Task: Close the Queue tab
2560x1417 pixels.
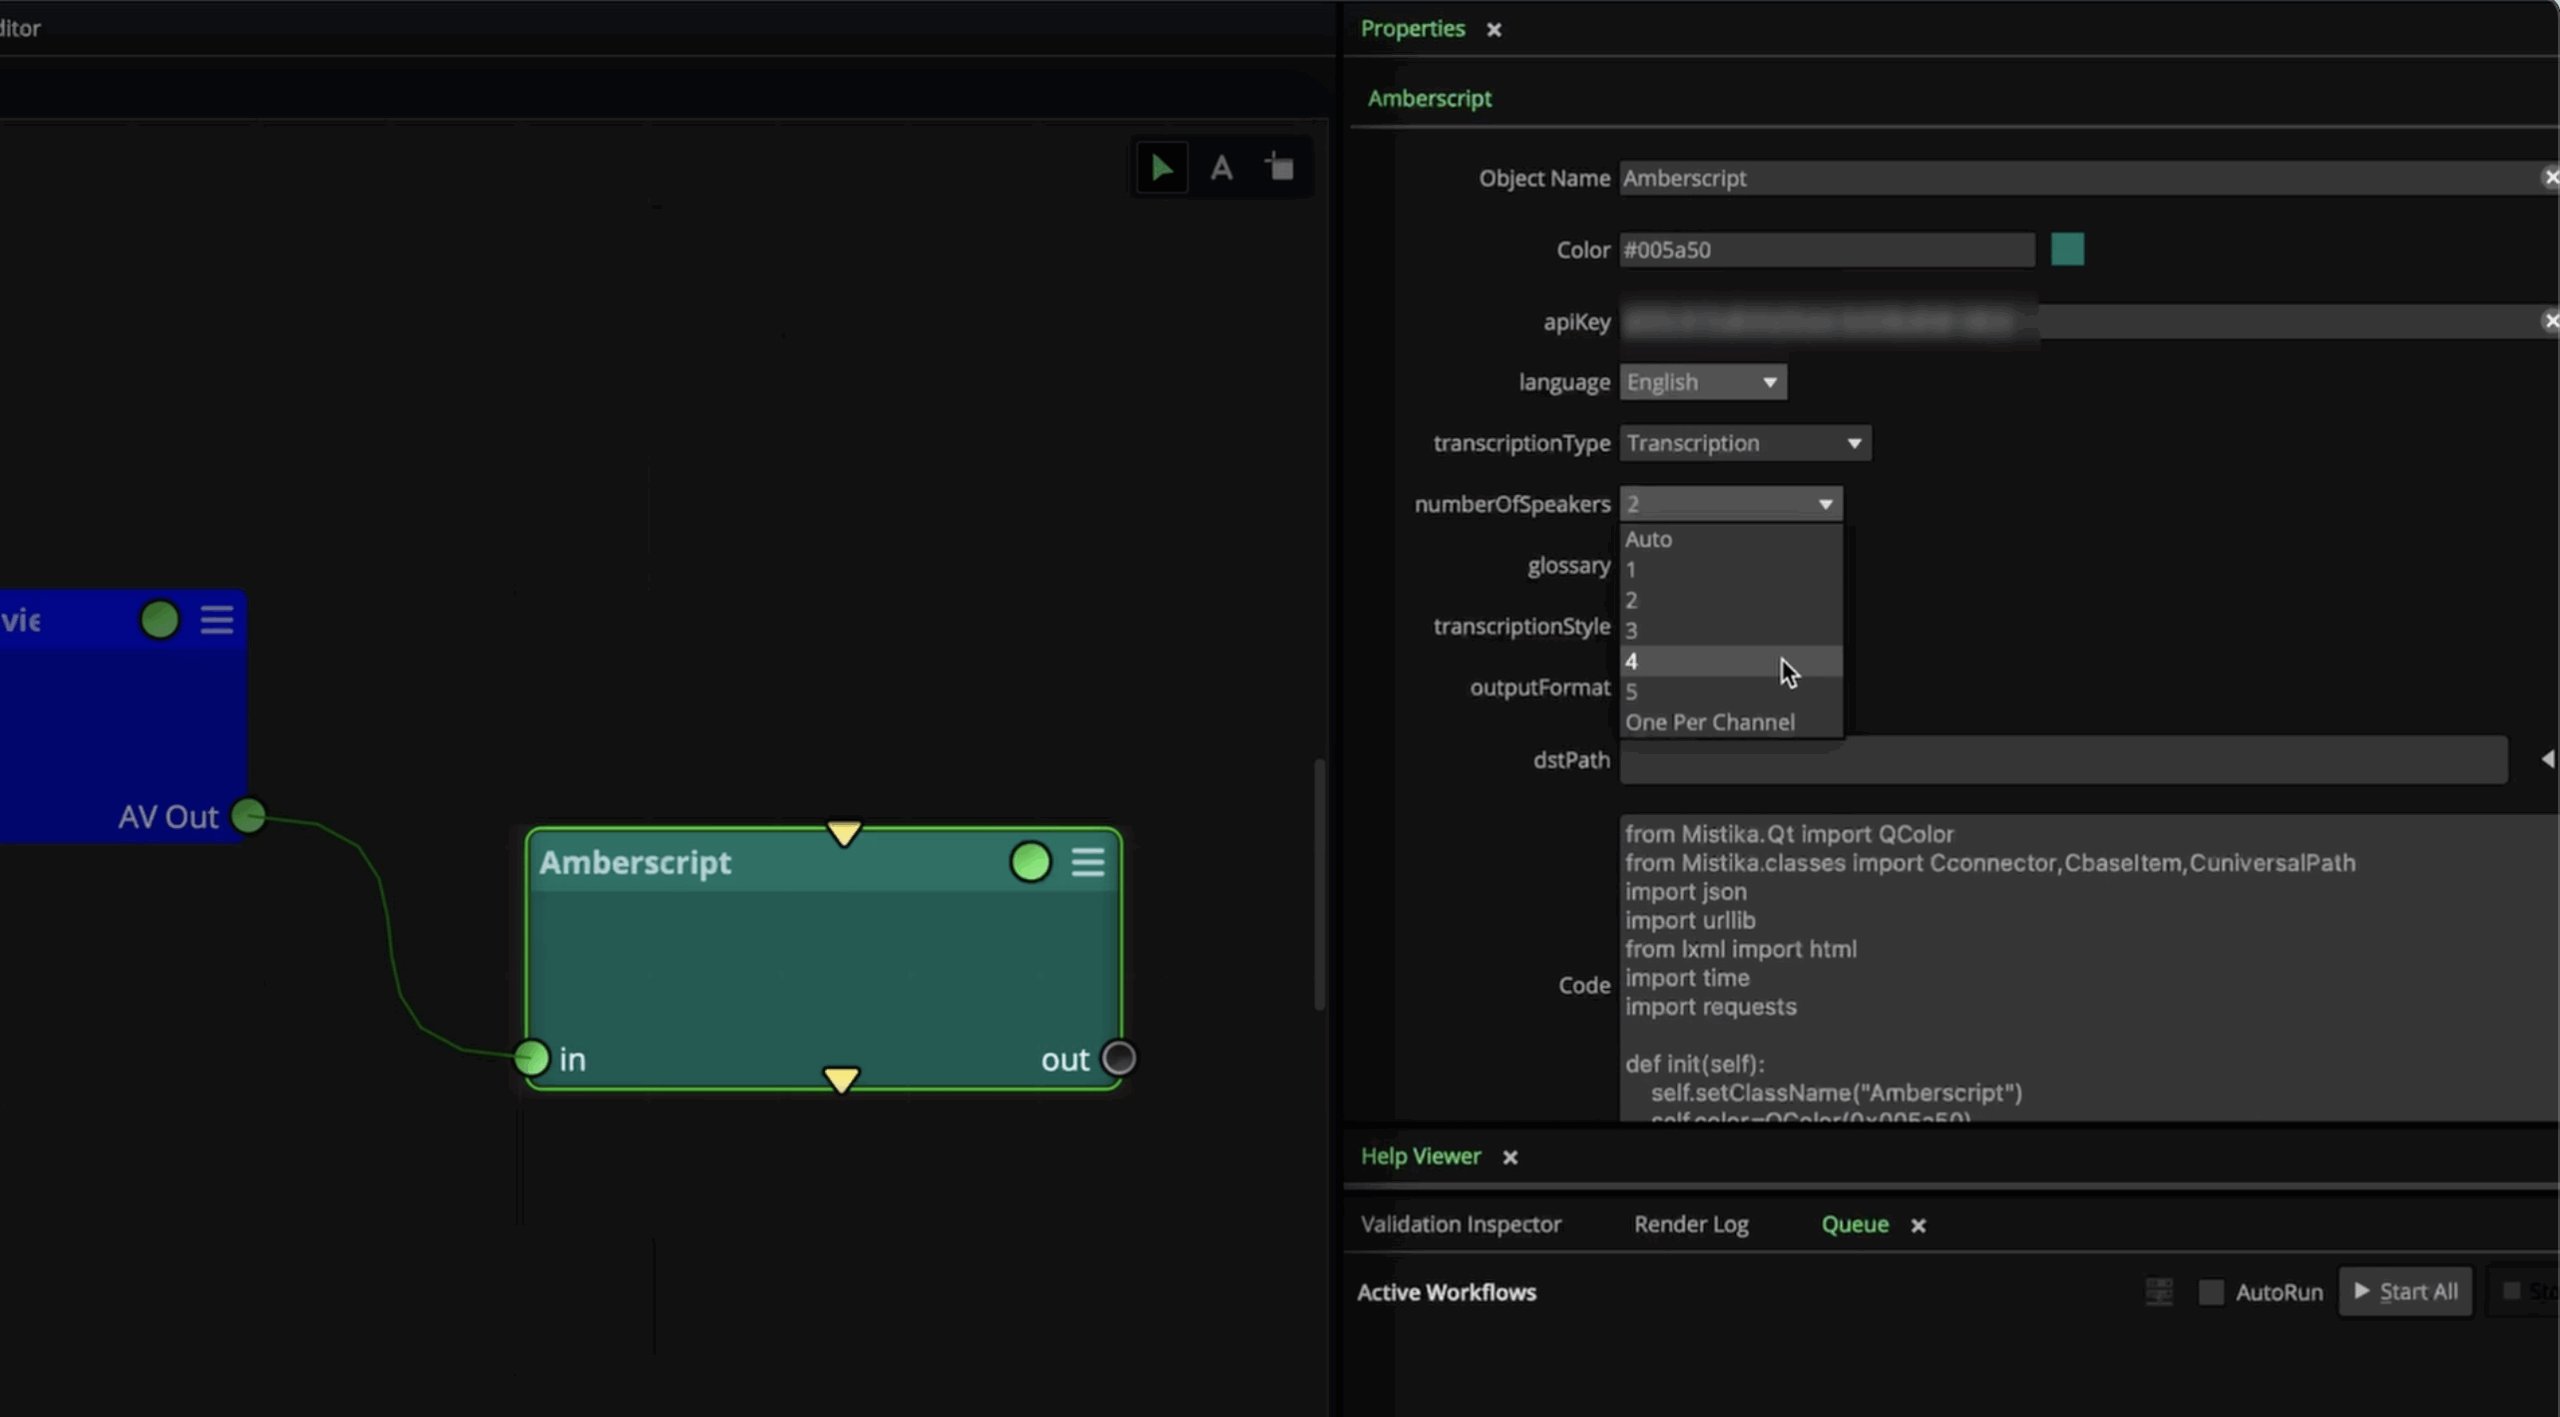Action: [x=1918, y=1225]
